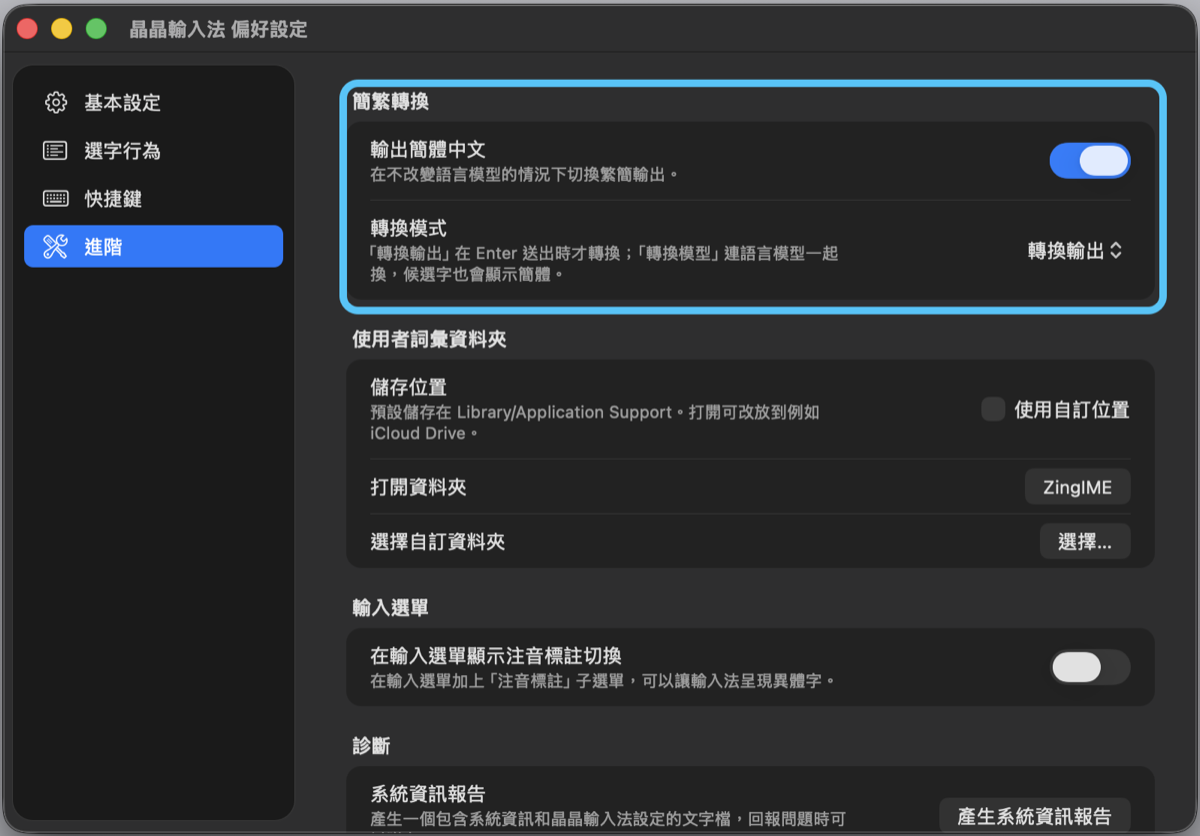The height and width of the screenshot is (836, 1200).
Task: Click the 選擇... custom folder button
Action: [x=1085, y=541]
